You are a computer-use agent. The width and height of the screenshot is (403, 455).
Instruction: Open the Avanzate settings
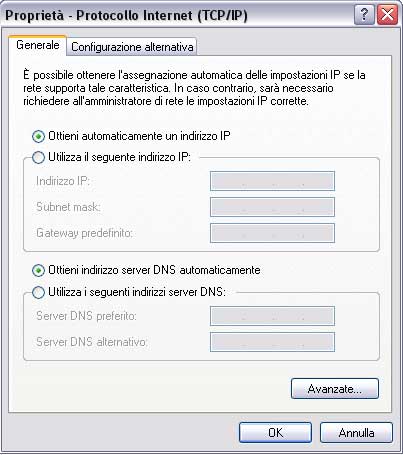point(335,389)
